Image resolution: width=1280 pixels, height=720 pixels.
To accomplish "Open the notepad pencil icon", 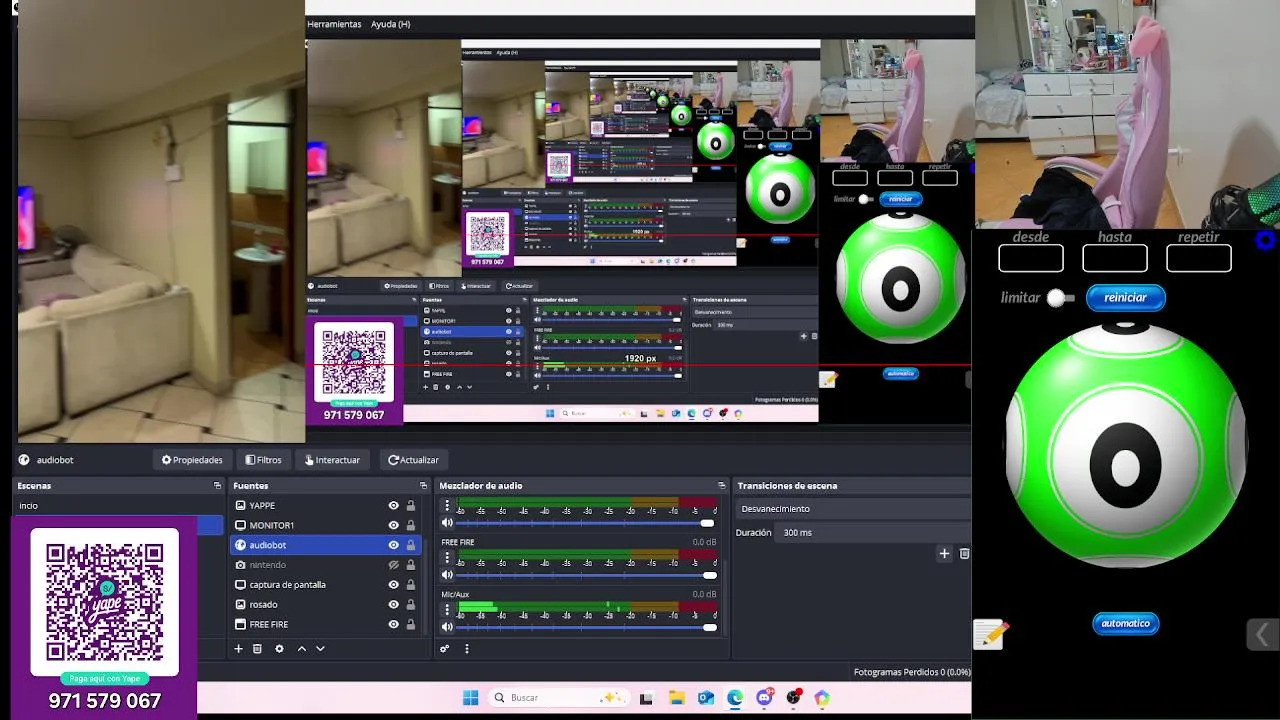I will tap(990, 634).
